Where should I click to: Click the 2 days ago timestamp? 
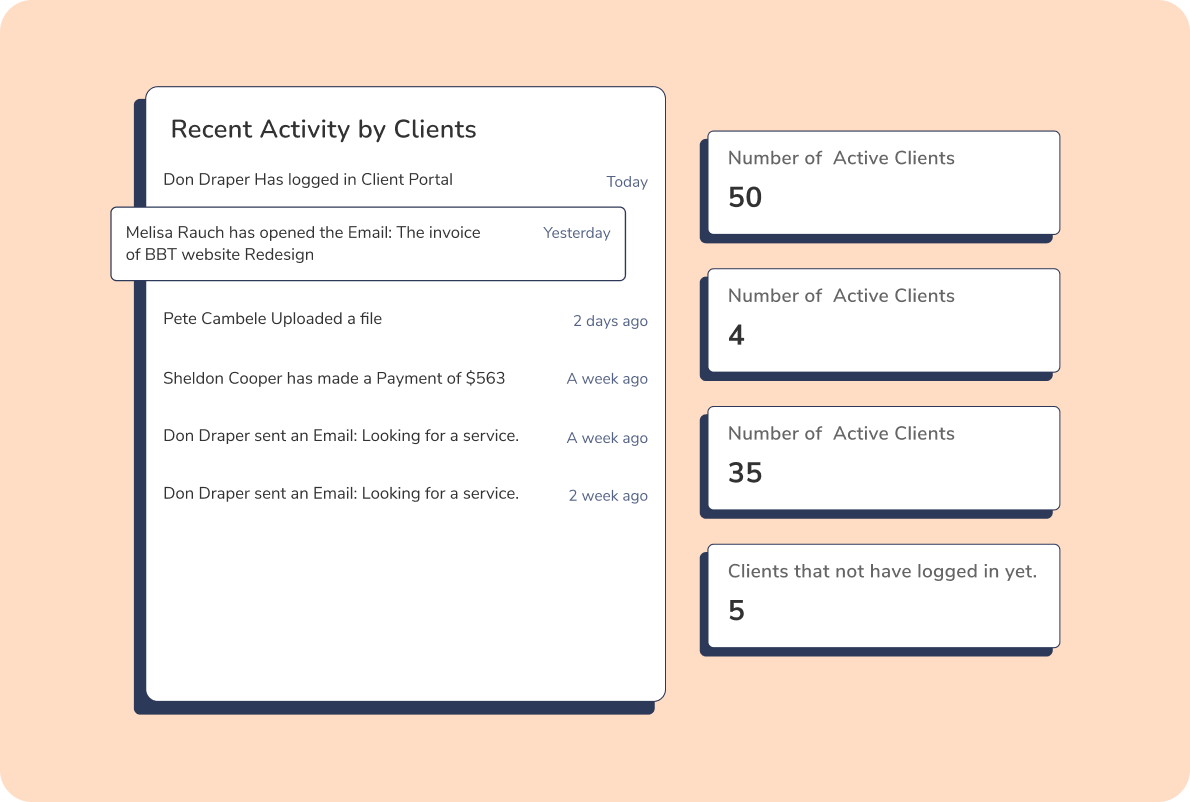click(611, 321)
